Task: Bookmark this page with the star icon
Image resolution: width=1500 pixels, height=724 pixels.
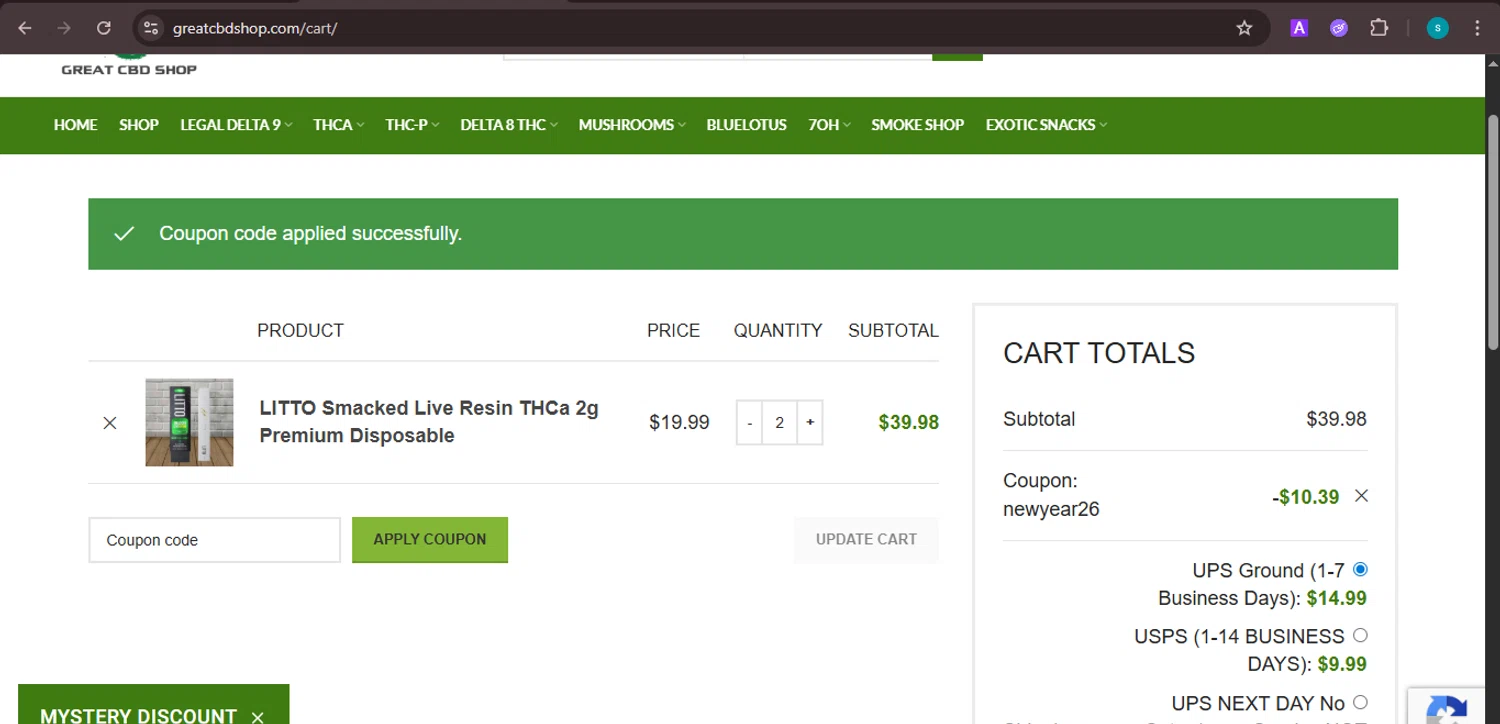Action: tap(1244, 28)
